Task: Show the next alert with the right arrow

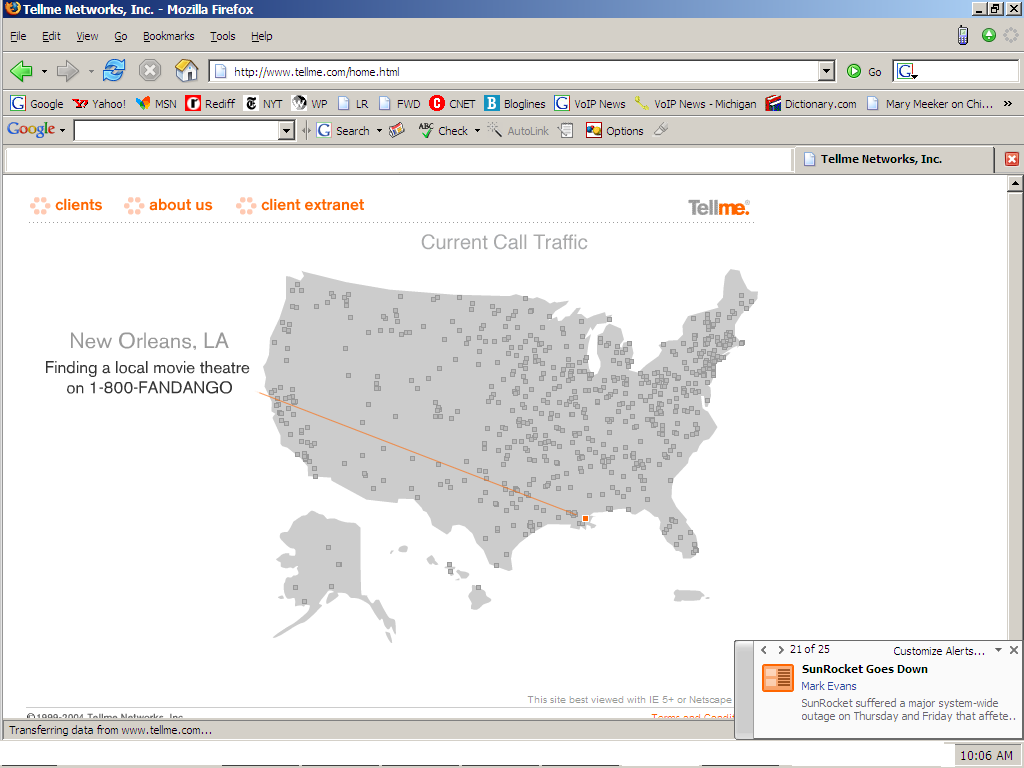Action: (781, 650)
